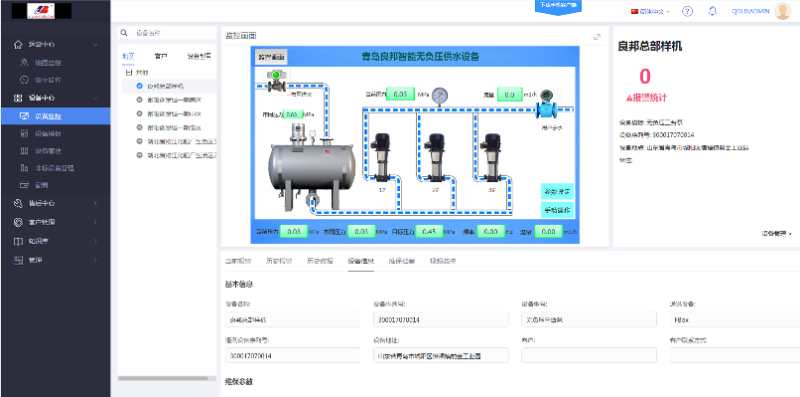Screen dimensions: 800x397
Task: Click the lower cyan button in the diagram
Action: coord(557,210)
